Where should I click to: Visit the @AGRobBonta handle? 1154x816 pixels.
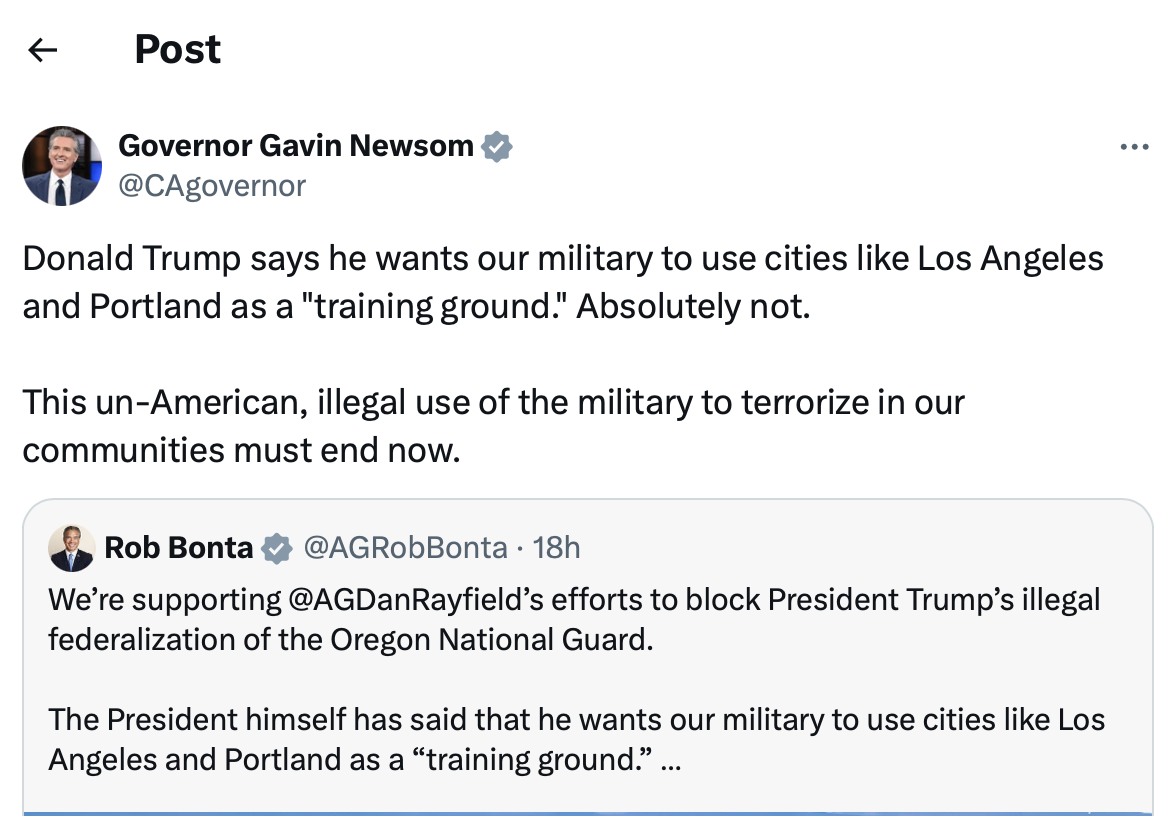point(404,547)
